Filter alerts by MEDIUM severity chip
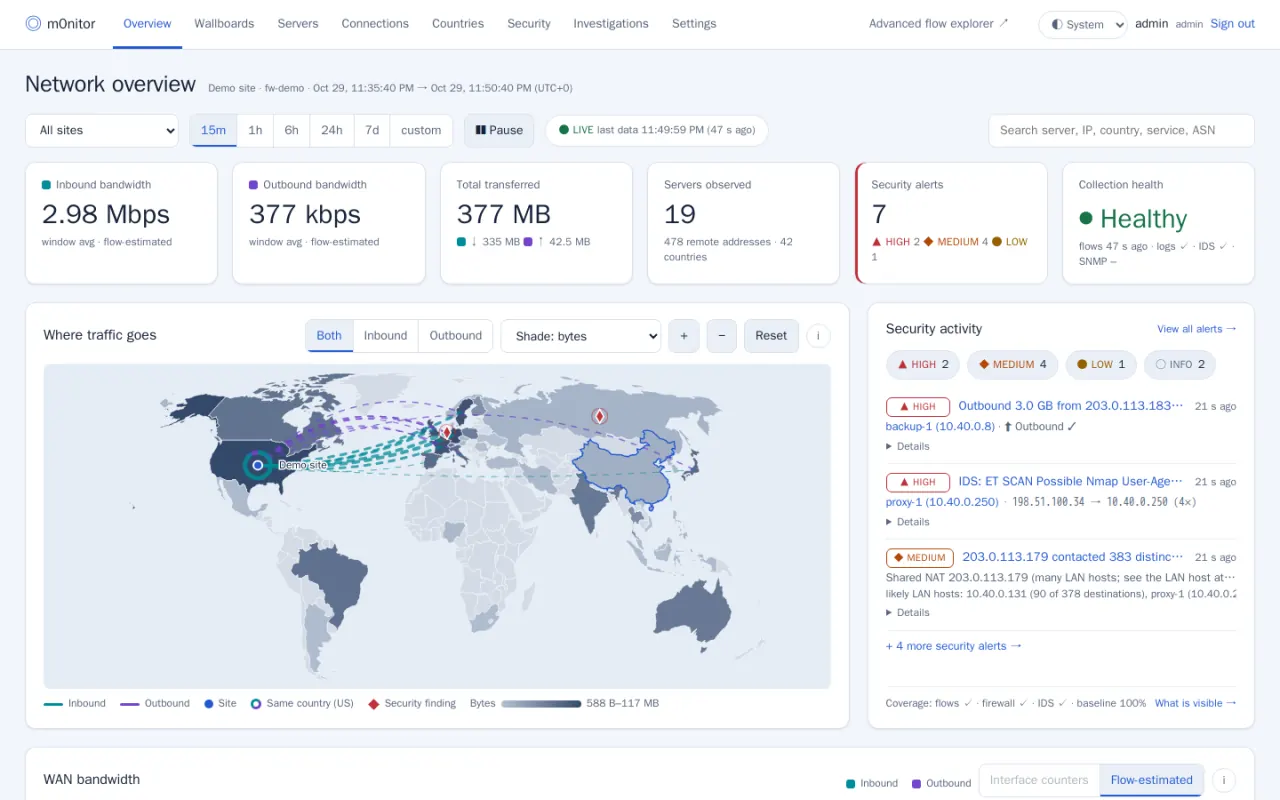 pyautogui.click(x=1012, y=364)
